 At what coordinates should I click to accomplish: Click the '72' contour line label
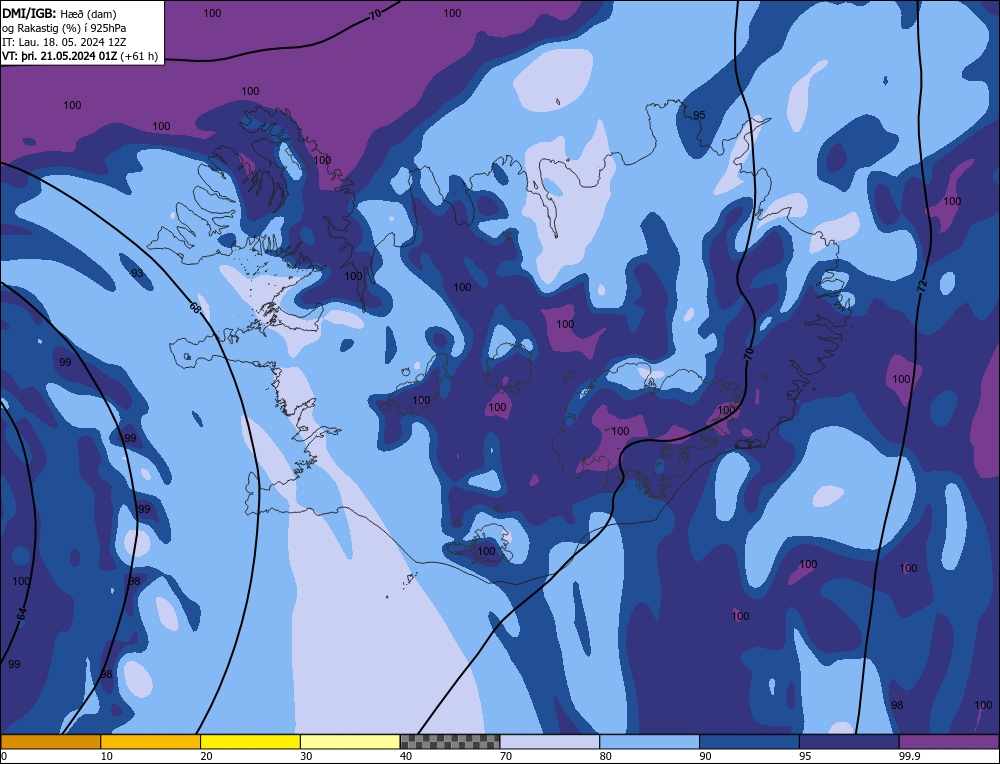[x=923, y=286]
